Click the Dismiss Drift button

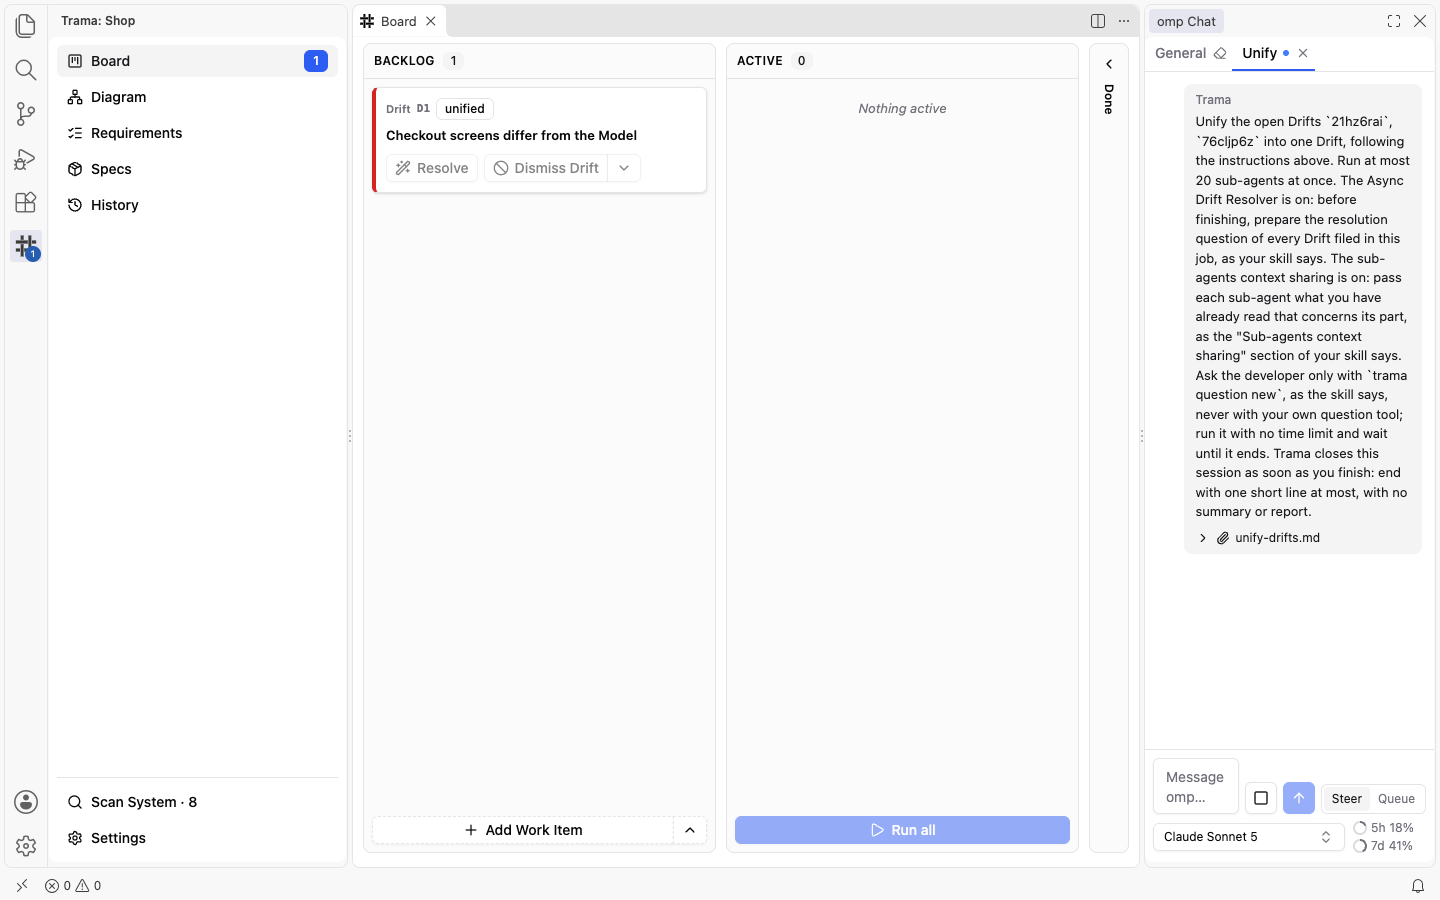pyautogui.click(x=546, y=168)
